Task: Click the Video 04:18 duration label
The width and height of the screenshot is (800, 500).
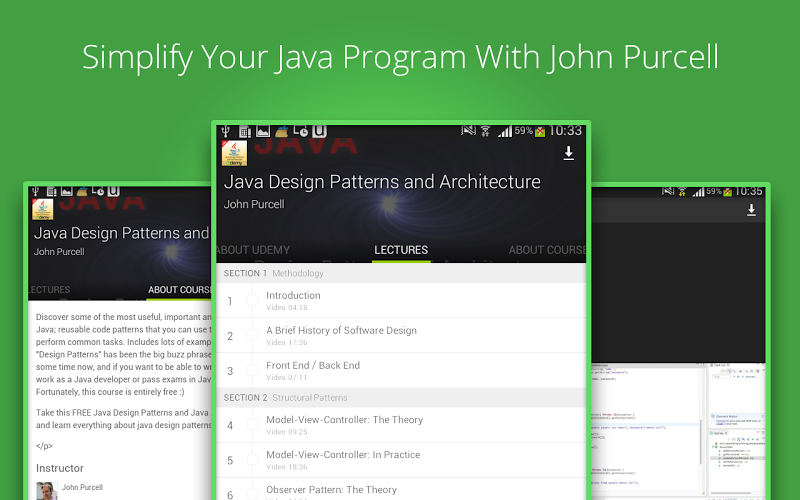Action: (x=286, y=308)
